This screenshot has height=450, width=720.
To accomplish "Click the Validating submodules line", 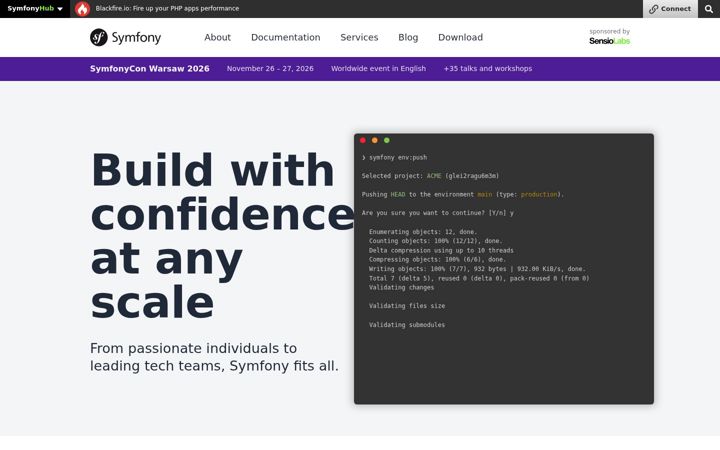I will click(x=407, y=325).
